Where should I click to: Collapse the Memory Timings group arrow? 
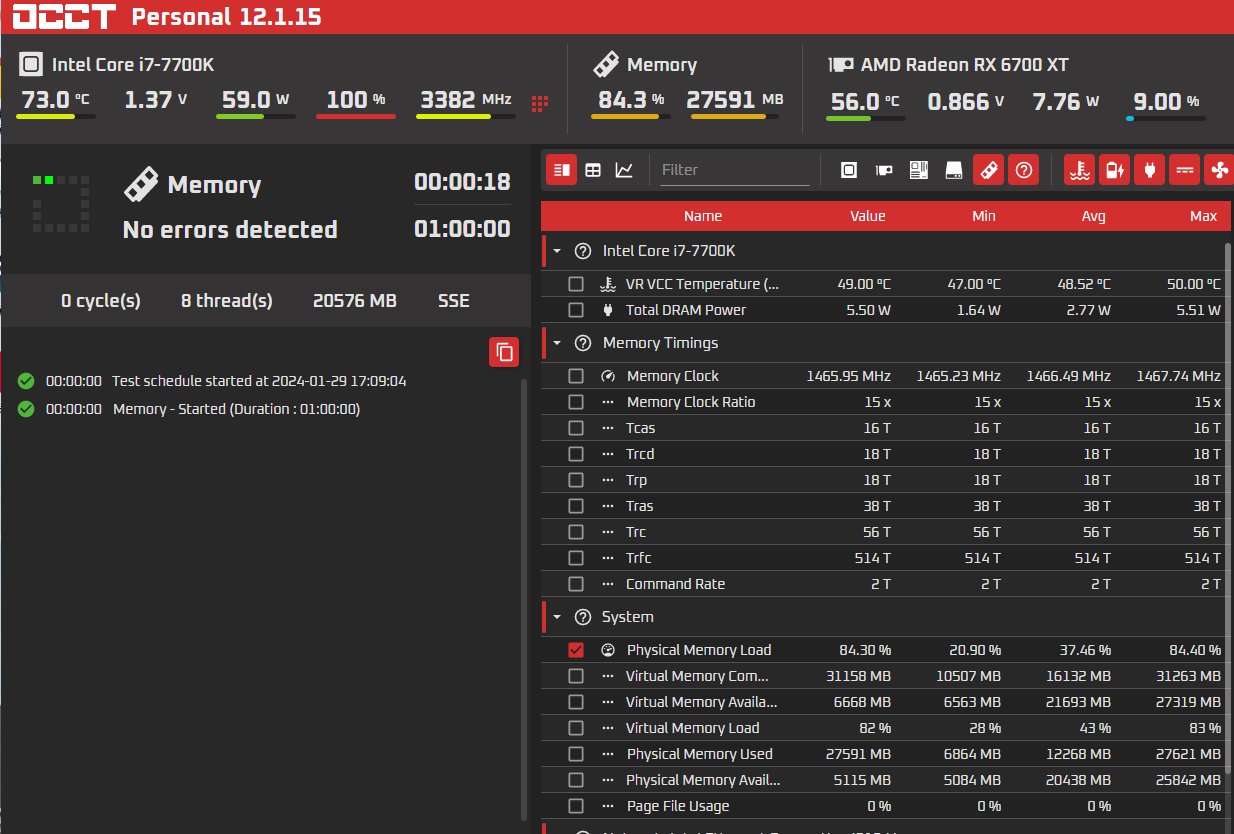coord(557,343)
